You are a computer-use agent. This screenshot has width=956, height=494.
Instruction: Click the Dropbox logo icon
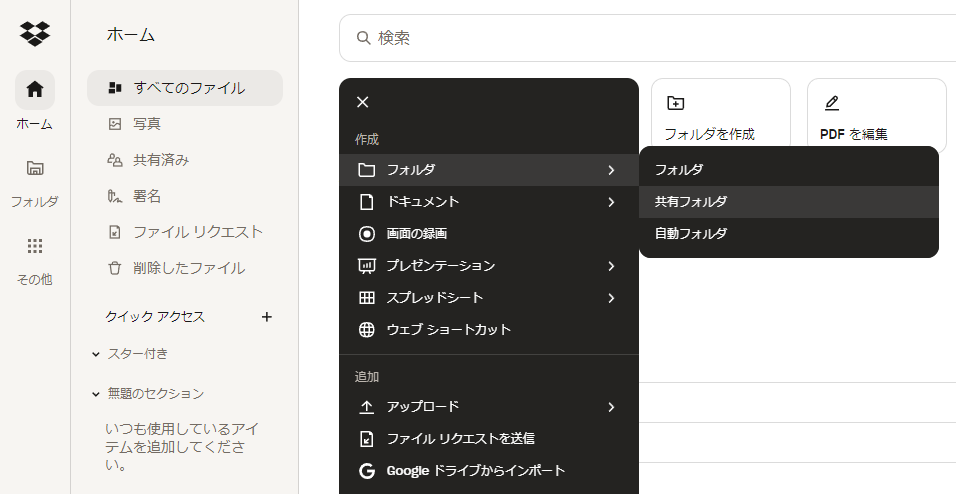[35, 34]
